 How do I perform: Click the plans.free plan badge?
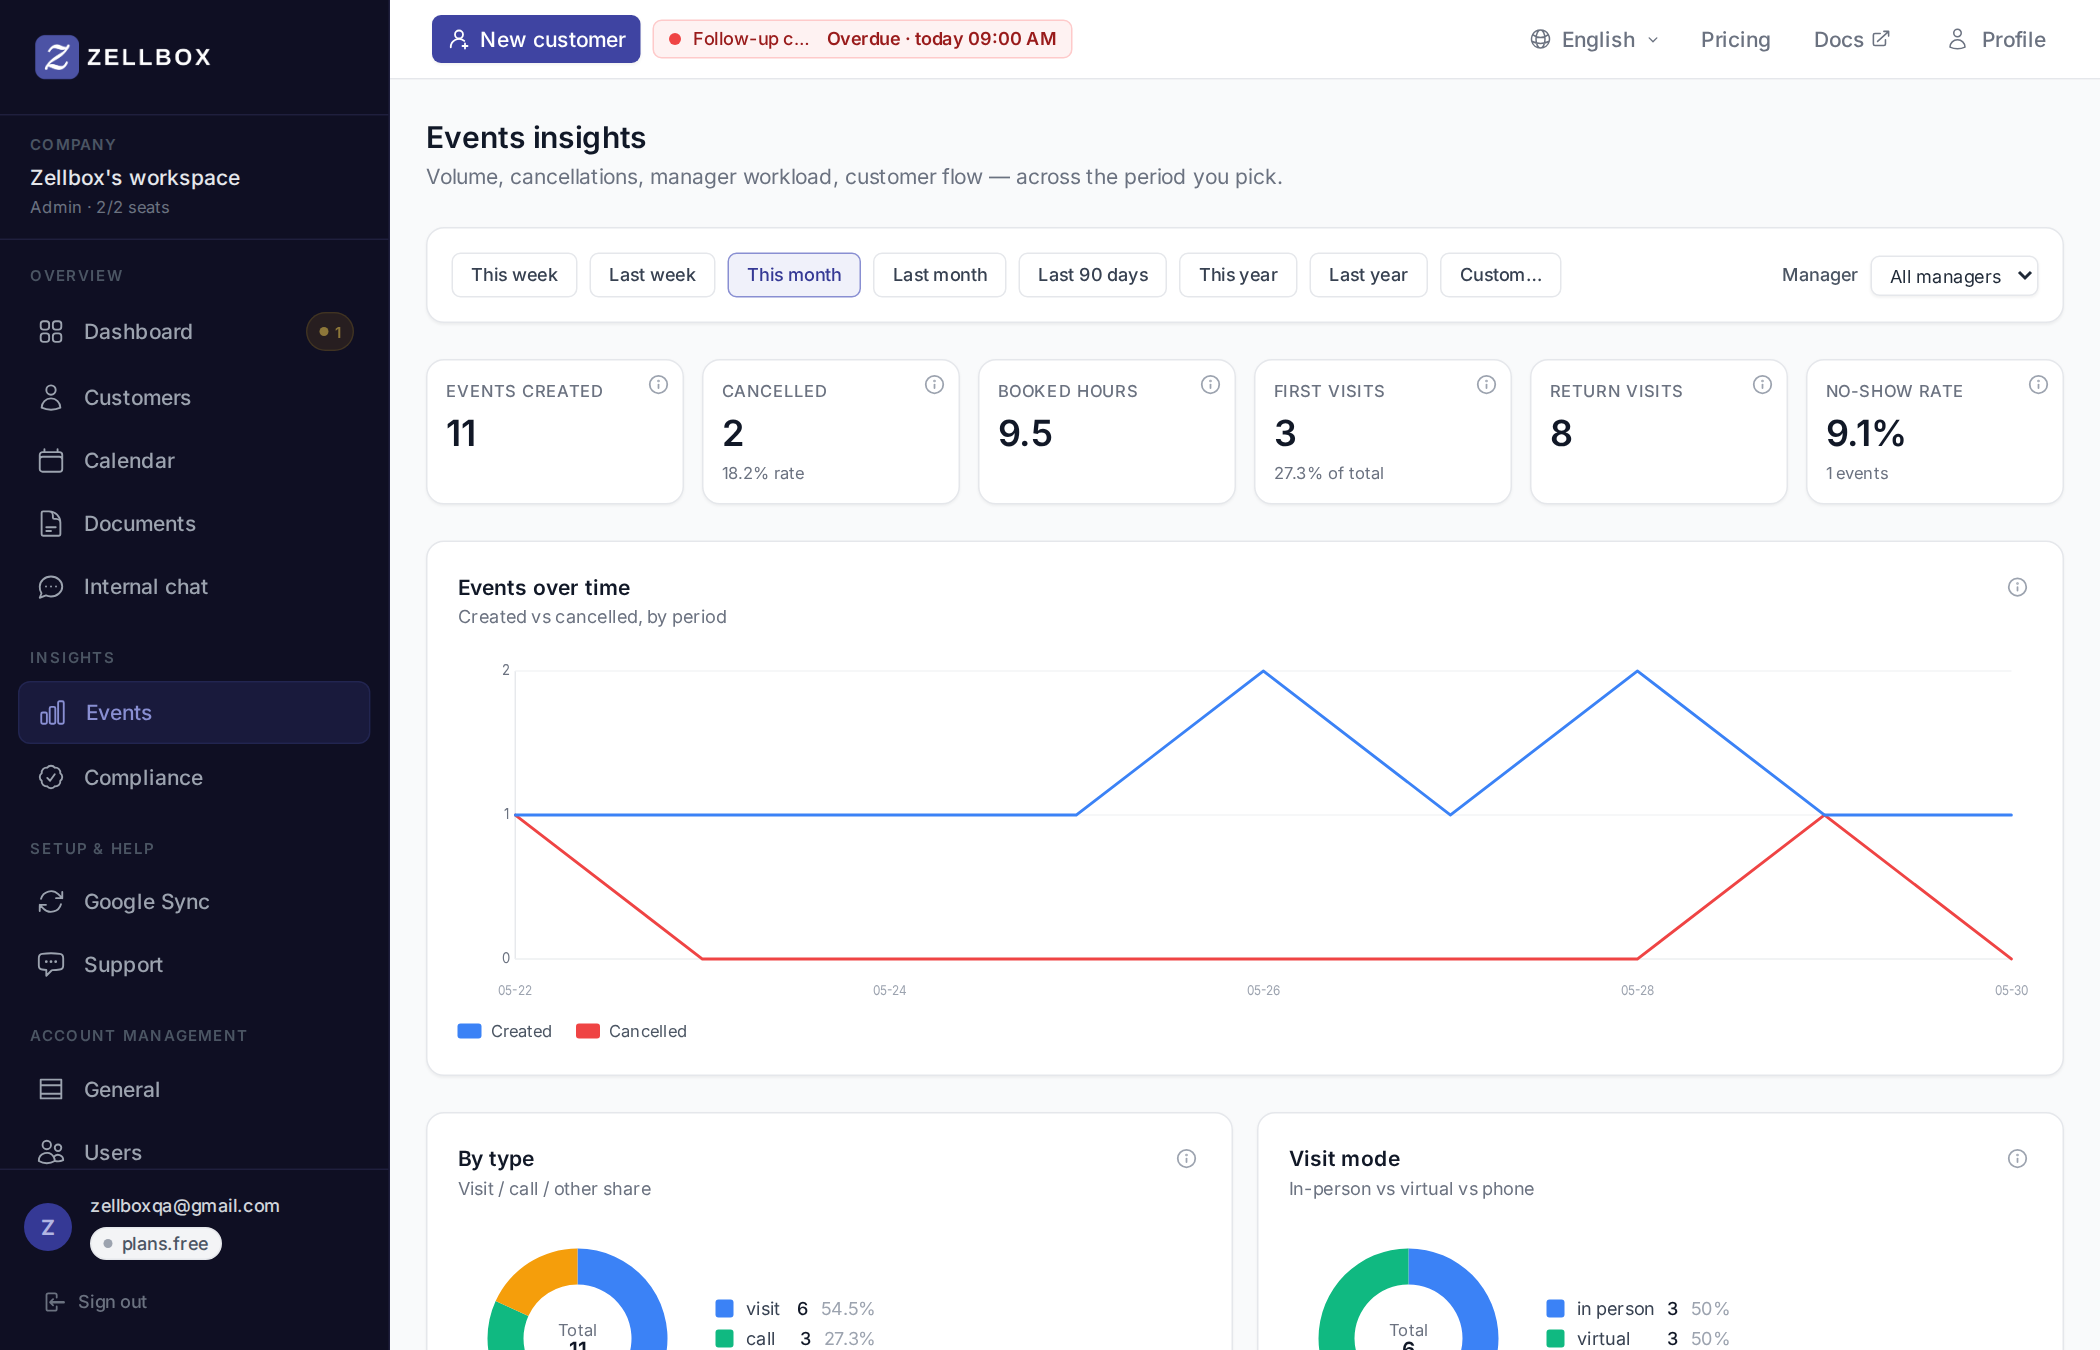(156, 1244)
